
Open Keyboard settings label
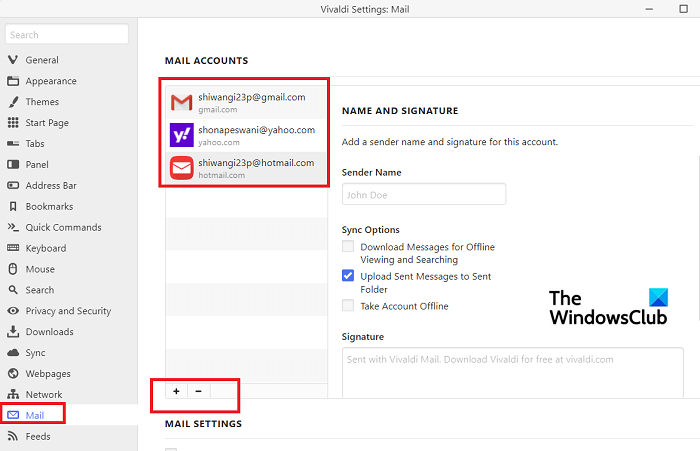[x=46, y=248]
